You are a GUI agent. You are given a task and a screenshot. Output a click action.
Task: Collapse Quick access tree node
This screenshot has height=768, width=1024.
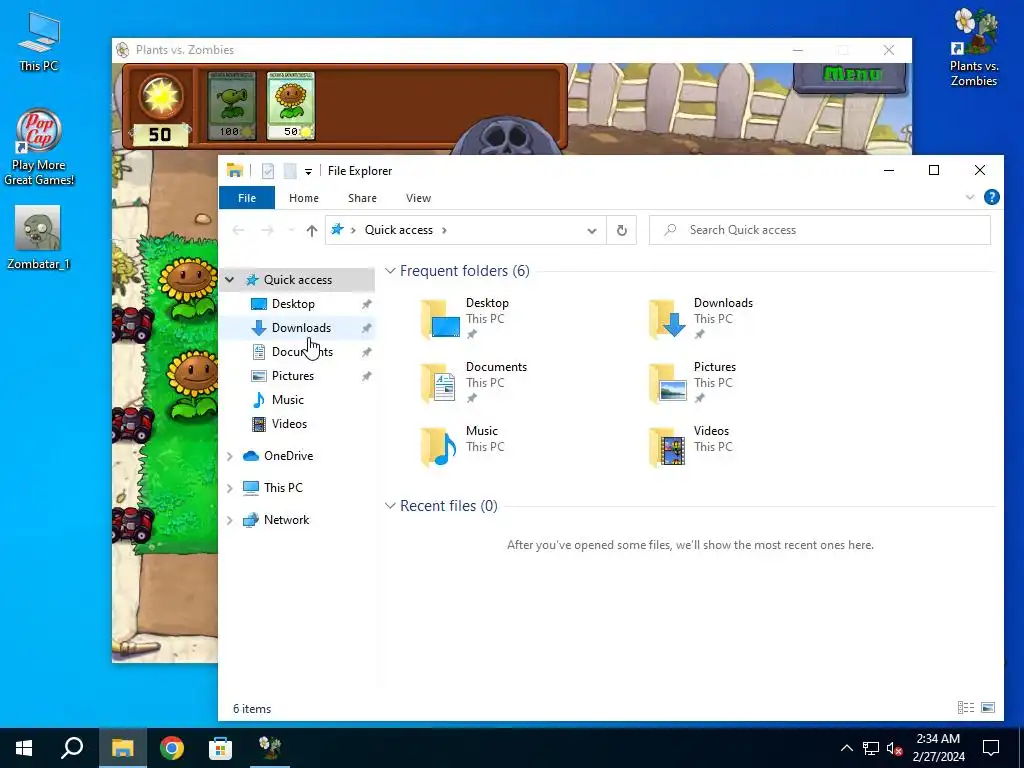click(230, 280)
